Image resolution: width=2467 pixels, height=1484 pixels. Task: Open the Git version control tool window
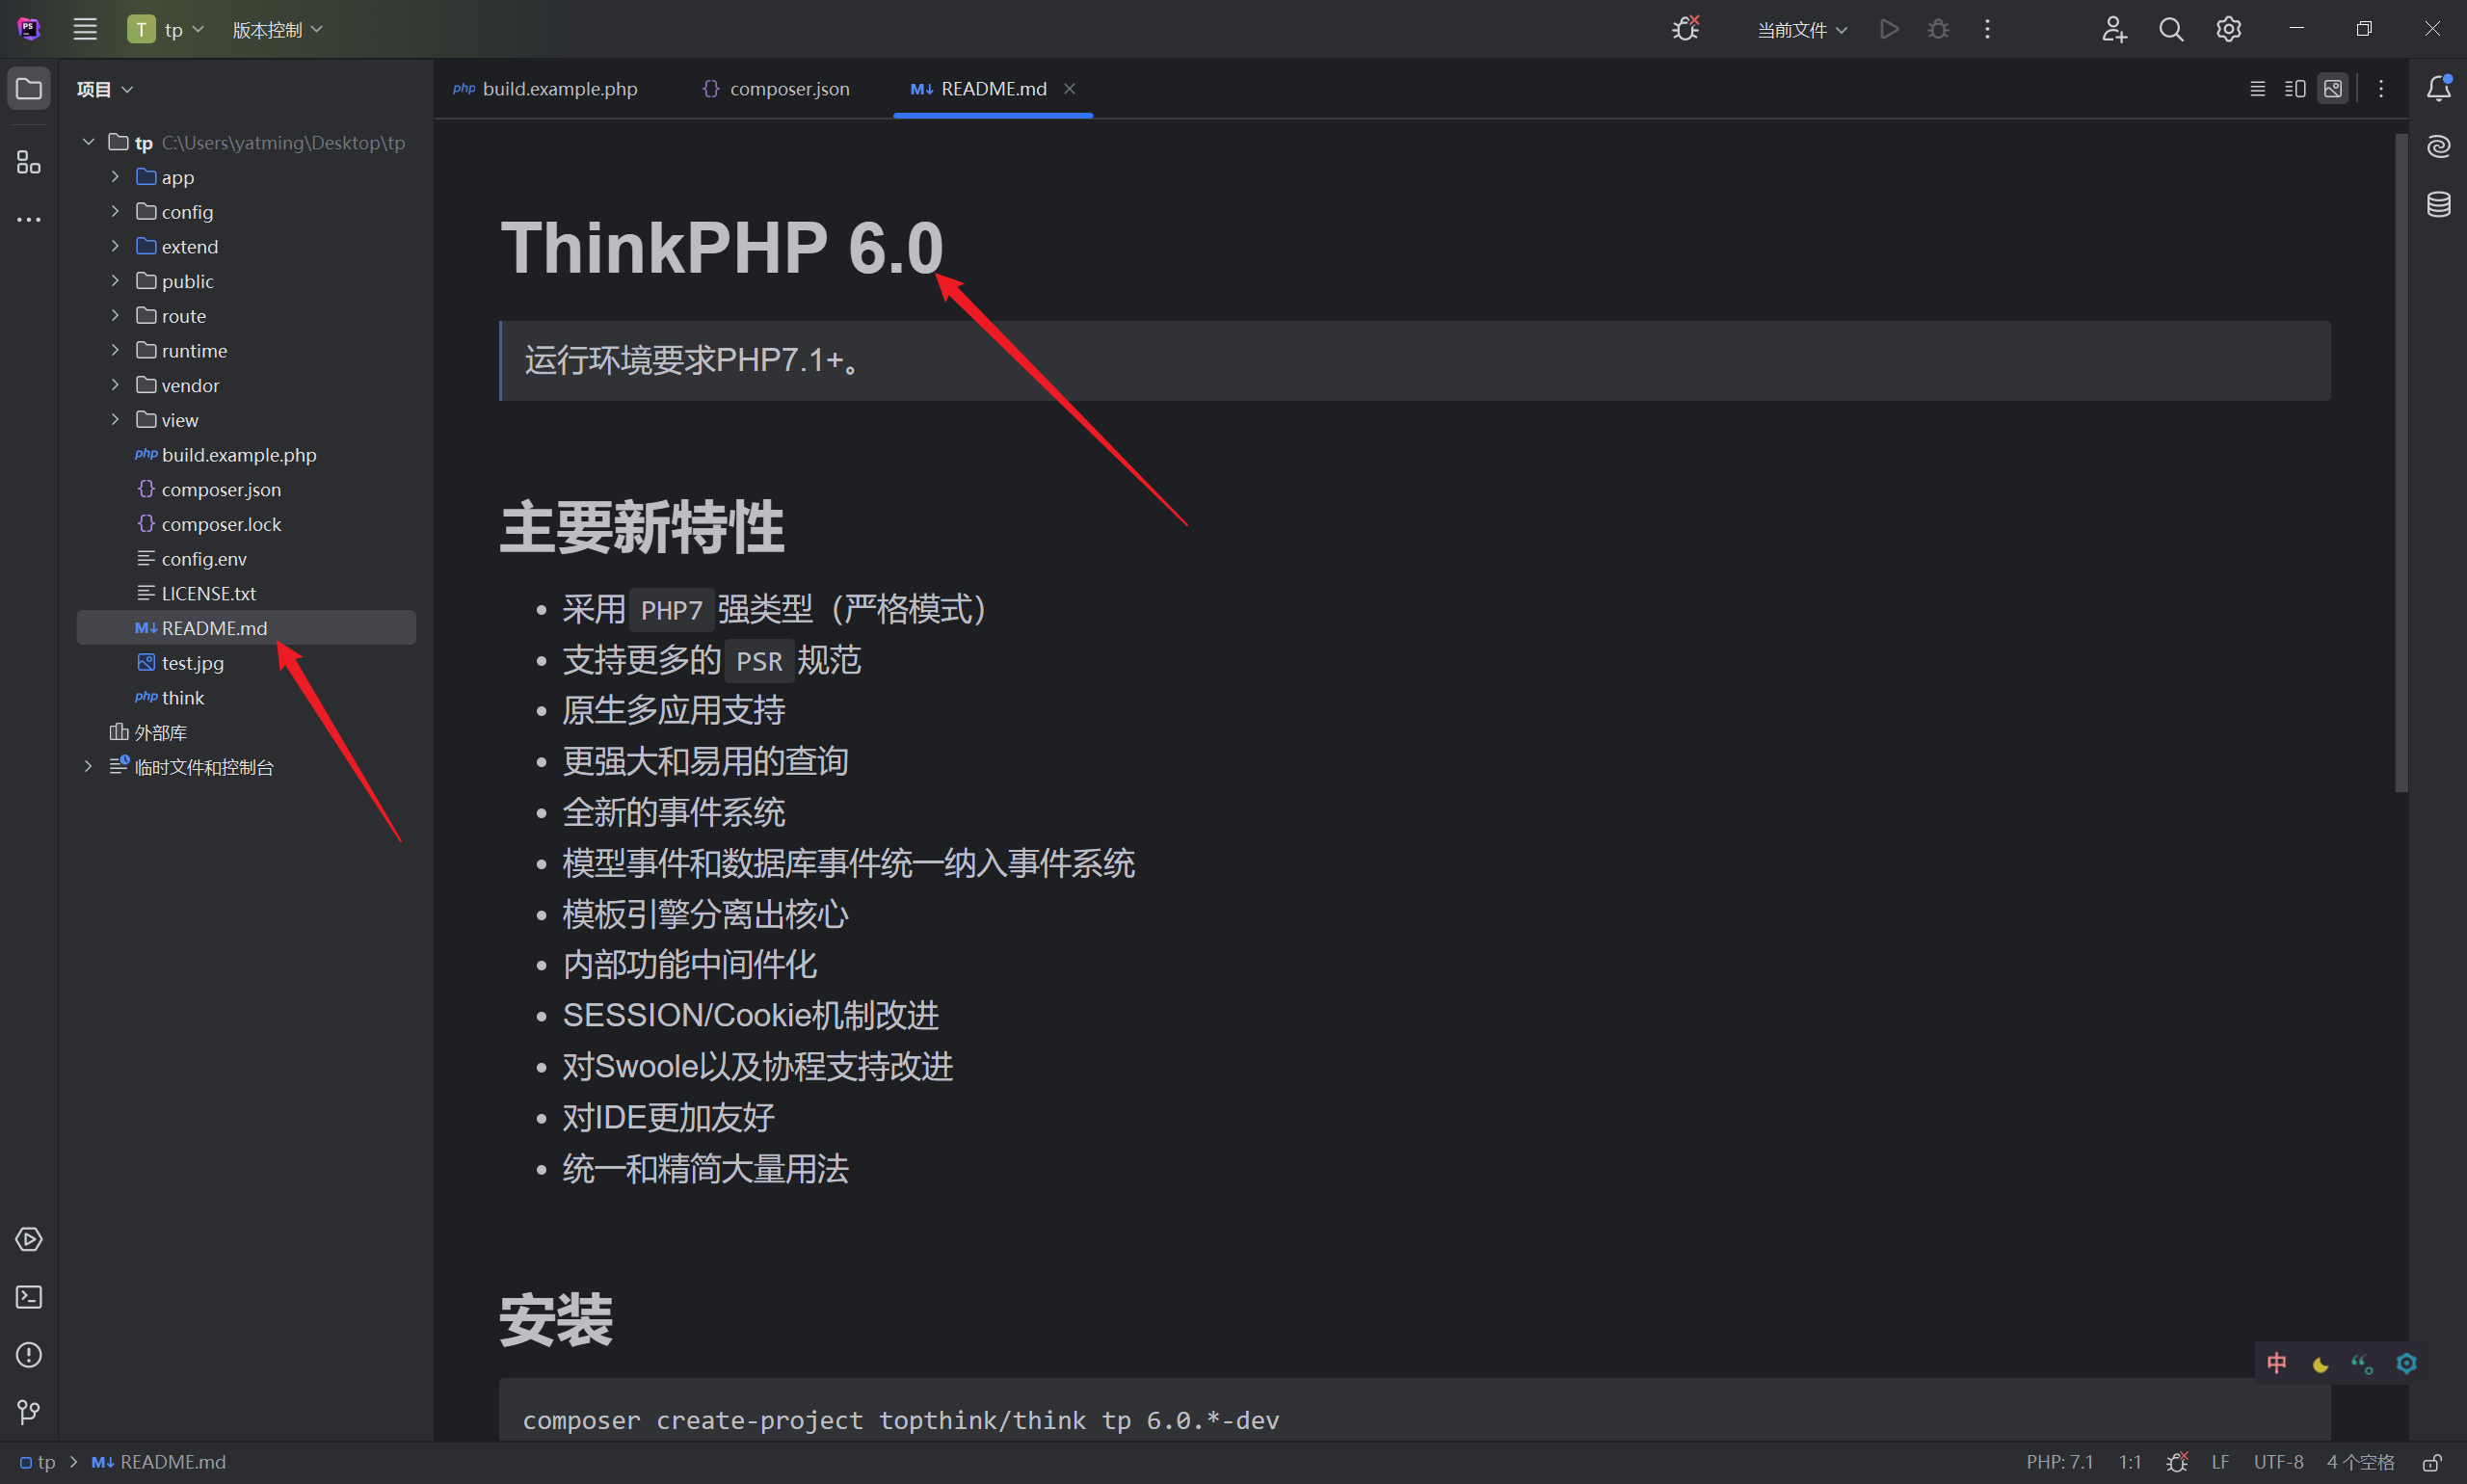click(x=29, y=1411)
